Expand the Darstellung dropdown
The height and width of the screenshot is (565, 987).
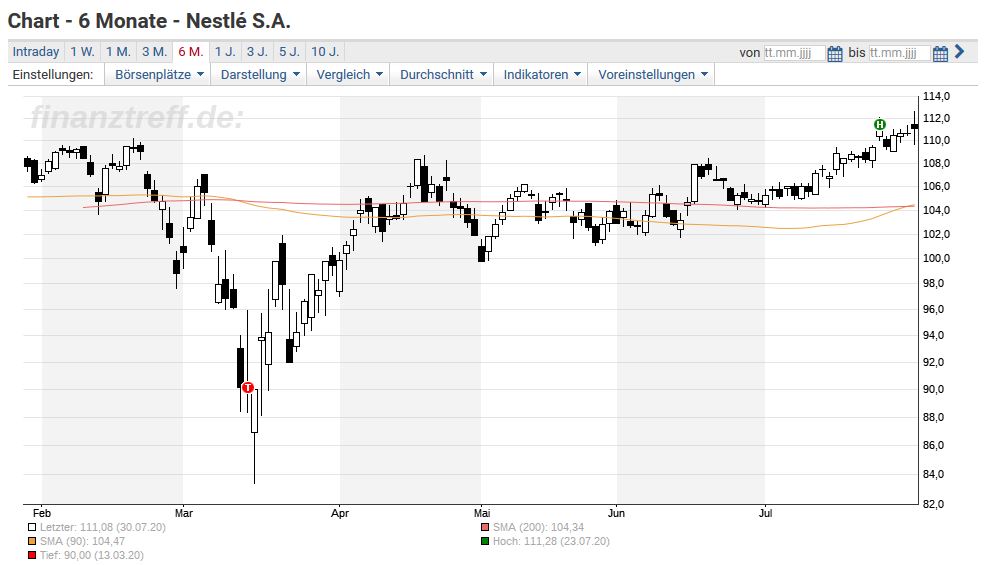point(260,74)
